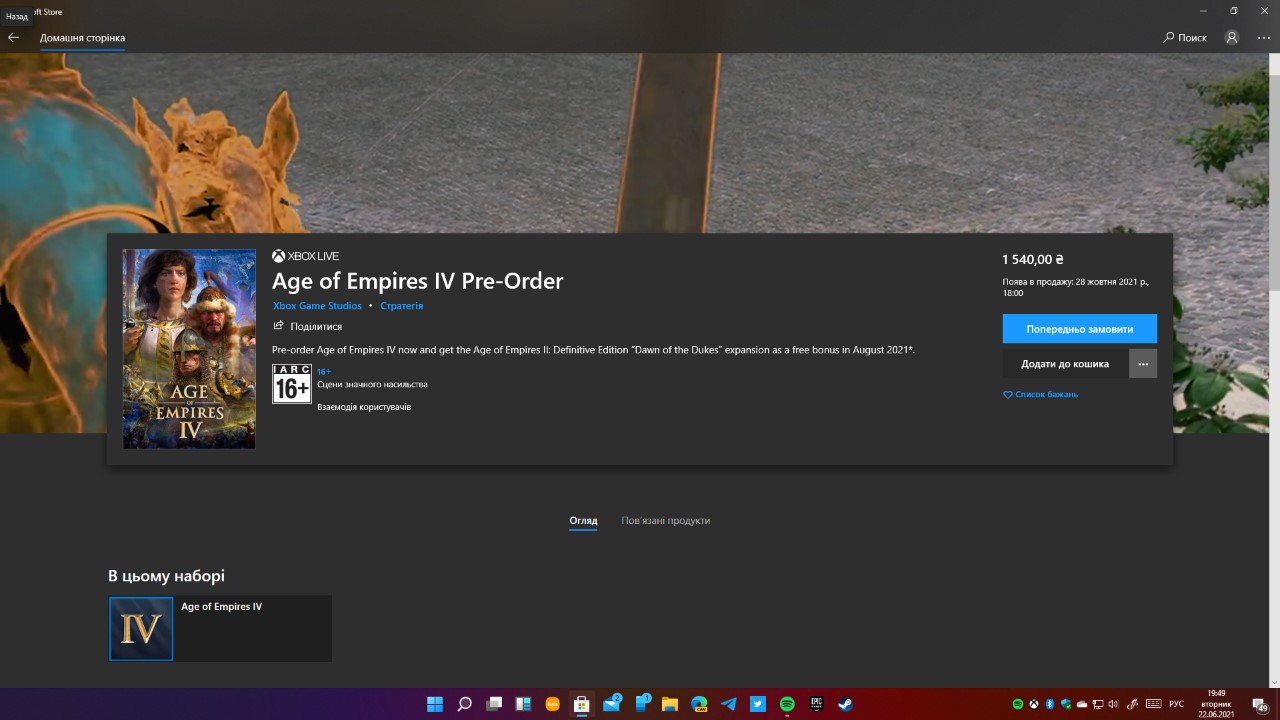Open the Mail app on taskbar
Viewport: 1280px width, 720px height.
(x=611, y=704)
